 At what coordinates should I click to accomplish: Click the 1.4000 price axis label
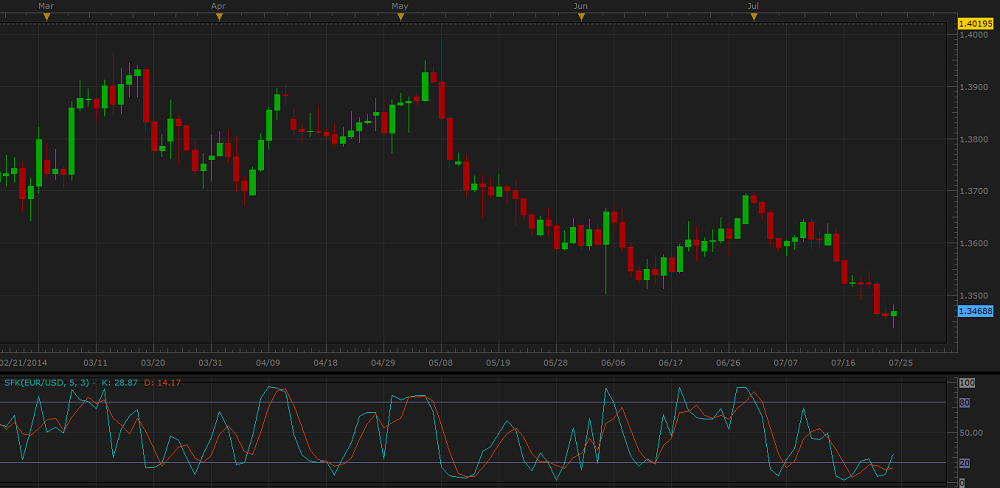pos(973,35)
